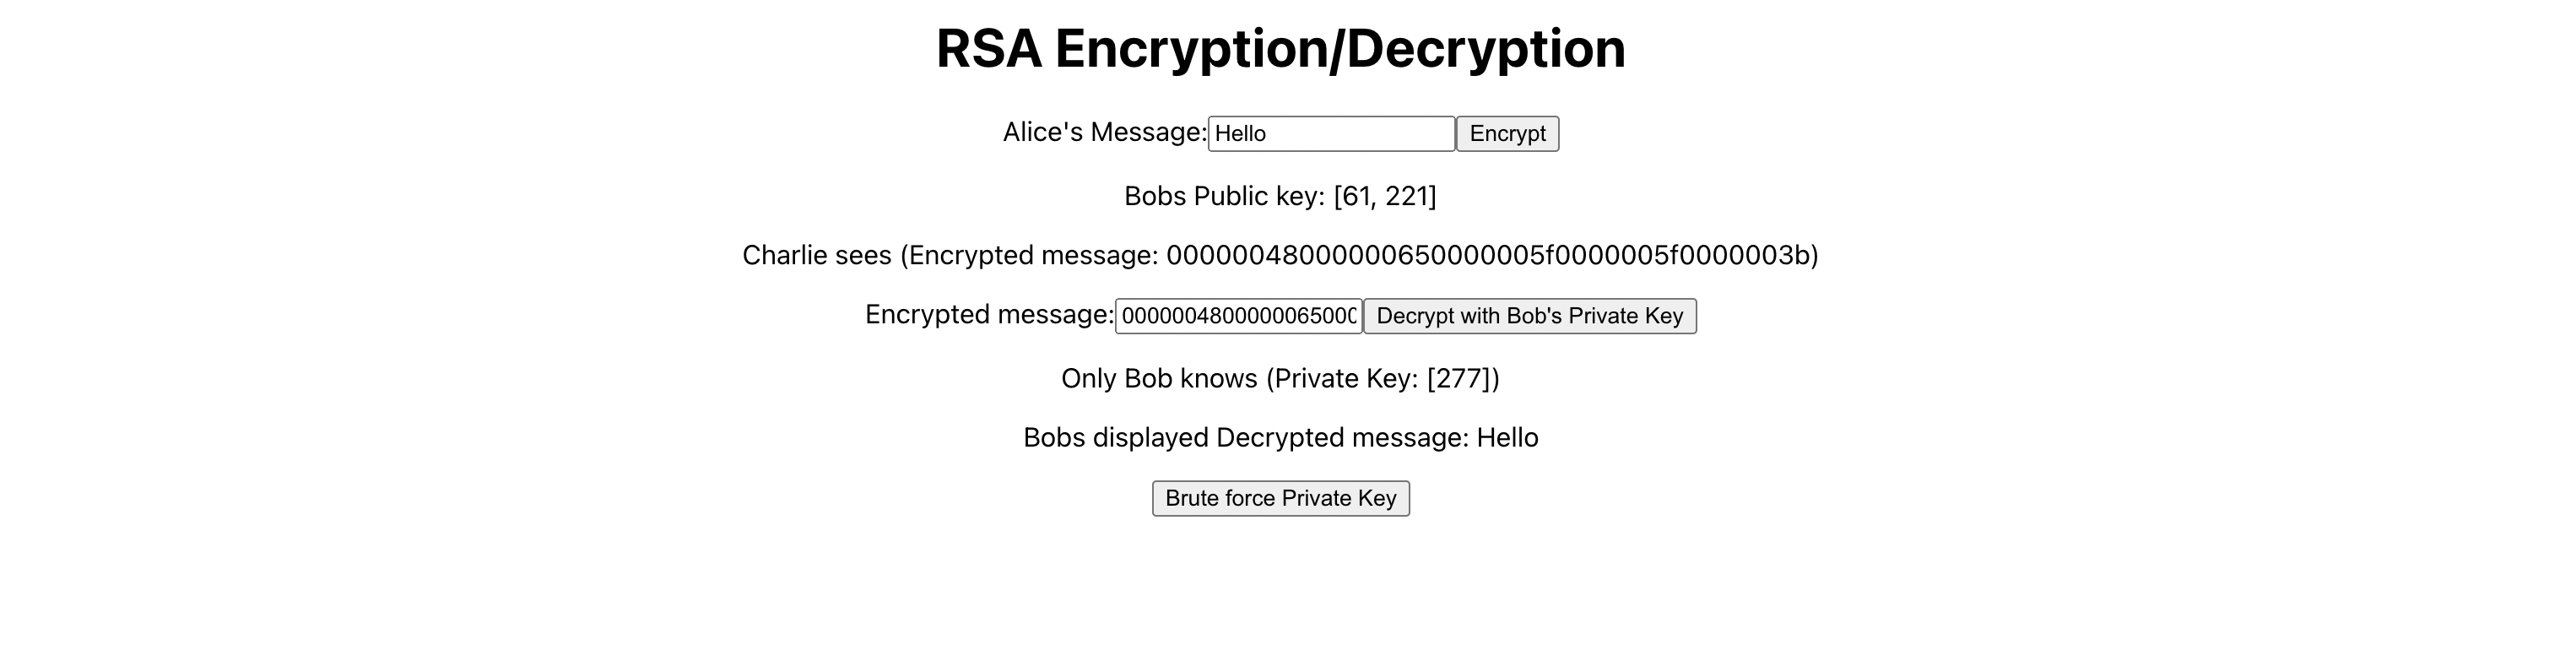Click the brute force button below the decrypted message
2576x672 pixels.
tap(1281, 497)
